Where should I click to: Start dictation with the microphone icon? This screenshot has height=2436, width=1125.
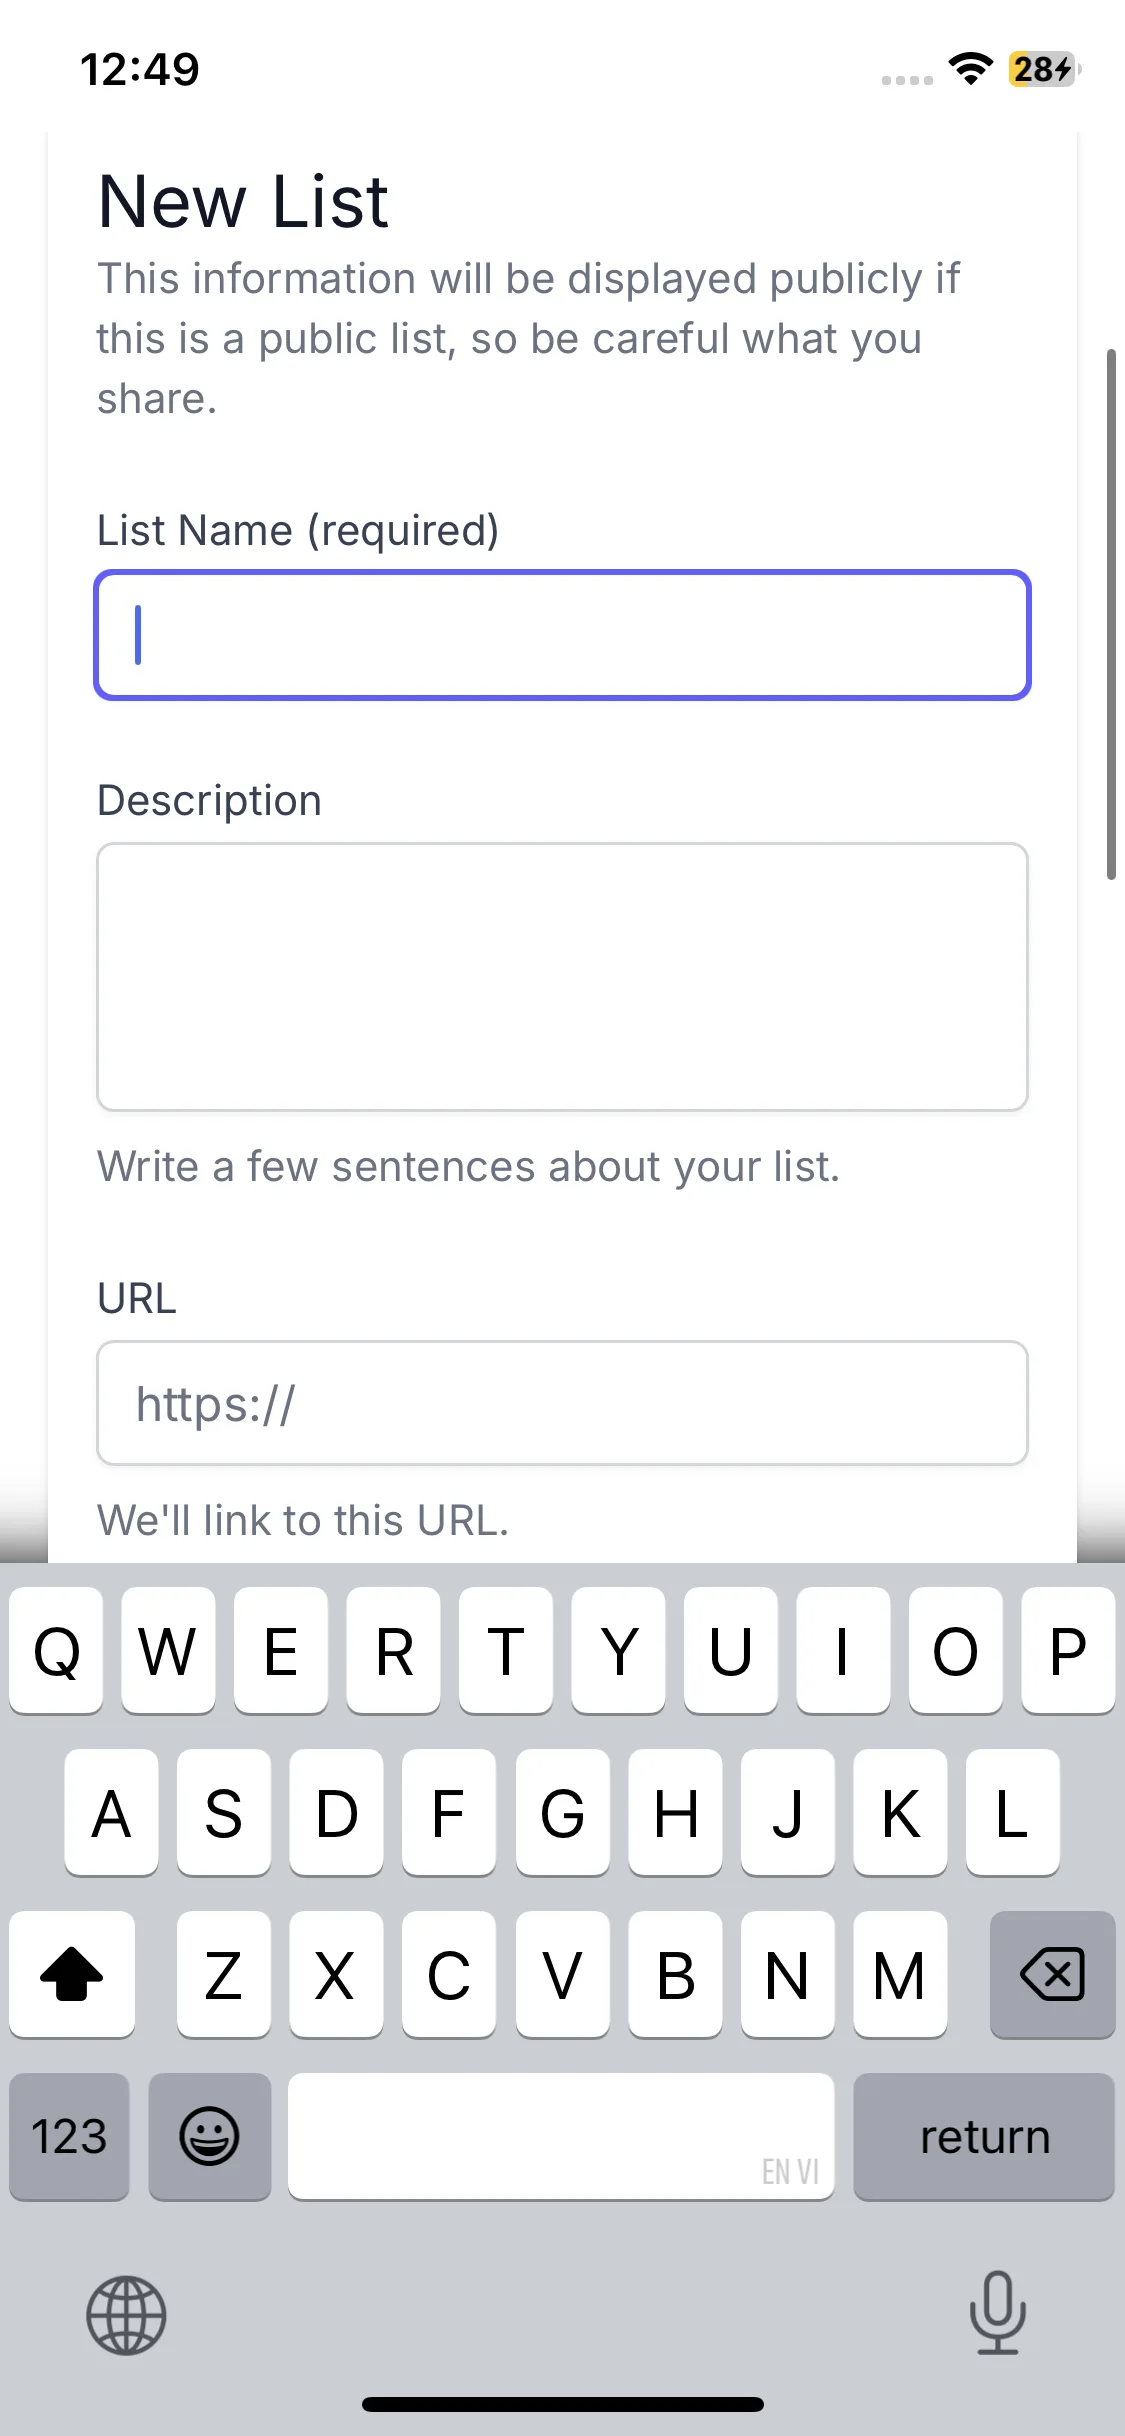click(997, 2312)
